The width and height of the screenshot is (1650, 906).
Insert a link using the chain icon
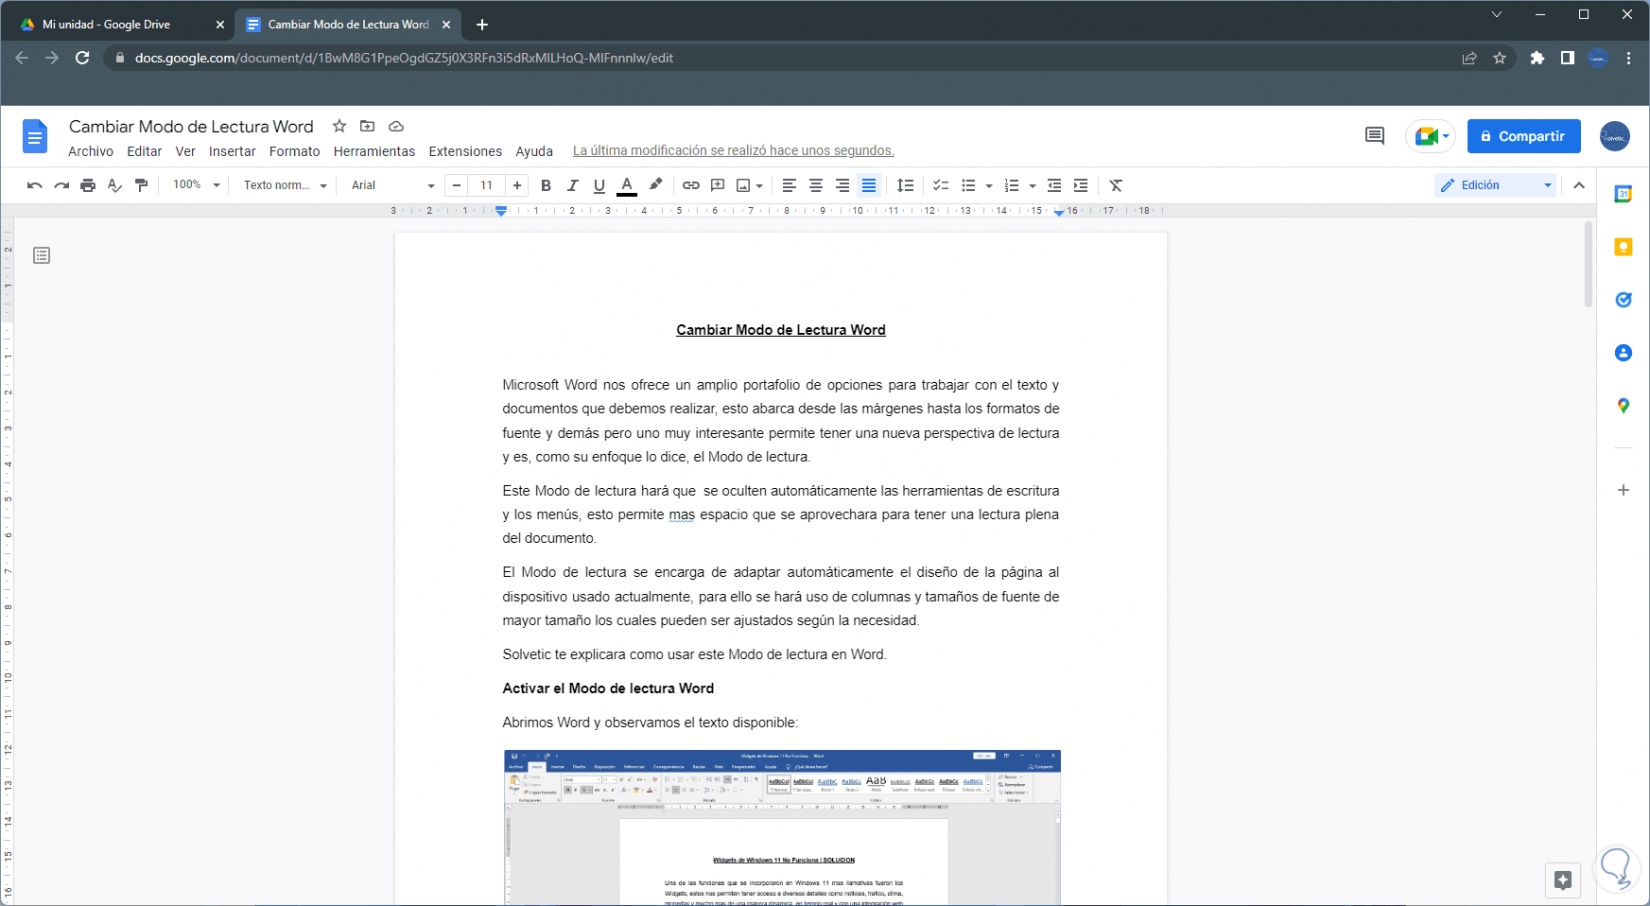pyautogui.click(x=691, y=185)
